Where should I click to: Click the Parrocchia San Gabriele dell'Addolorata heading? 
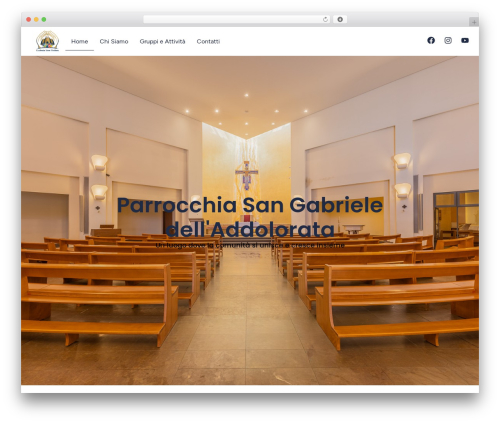coord(250,217)
